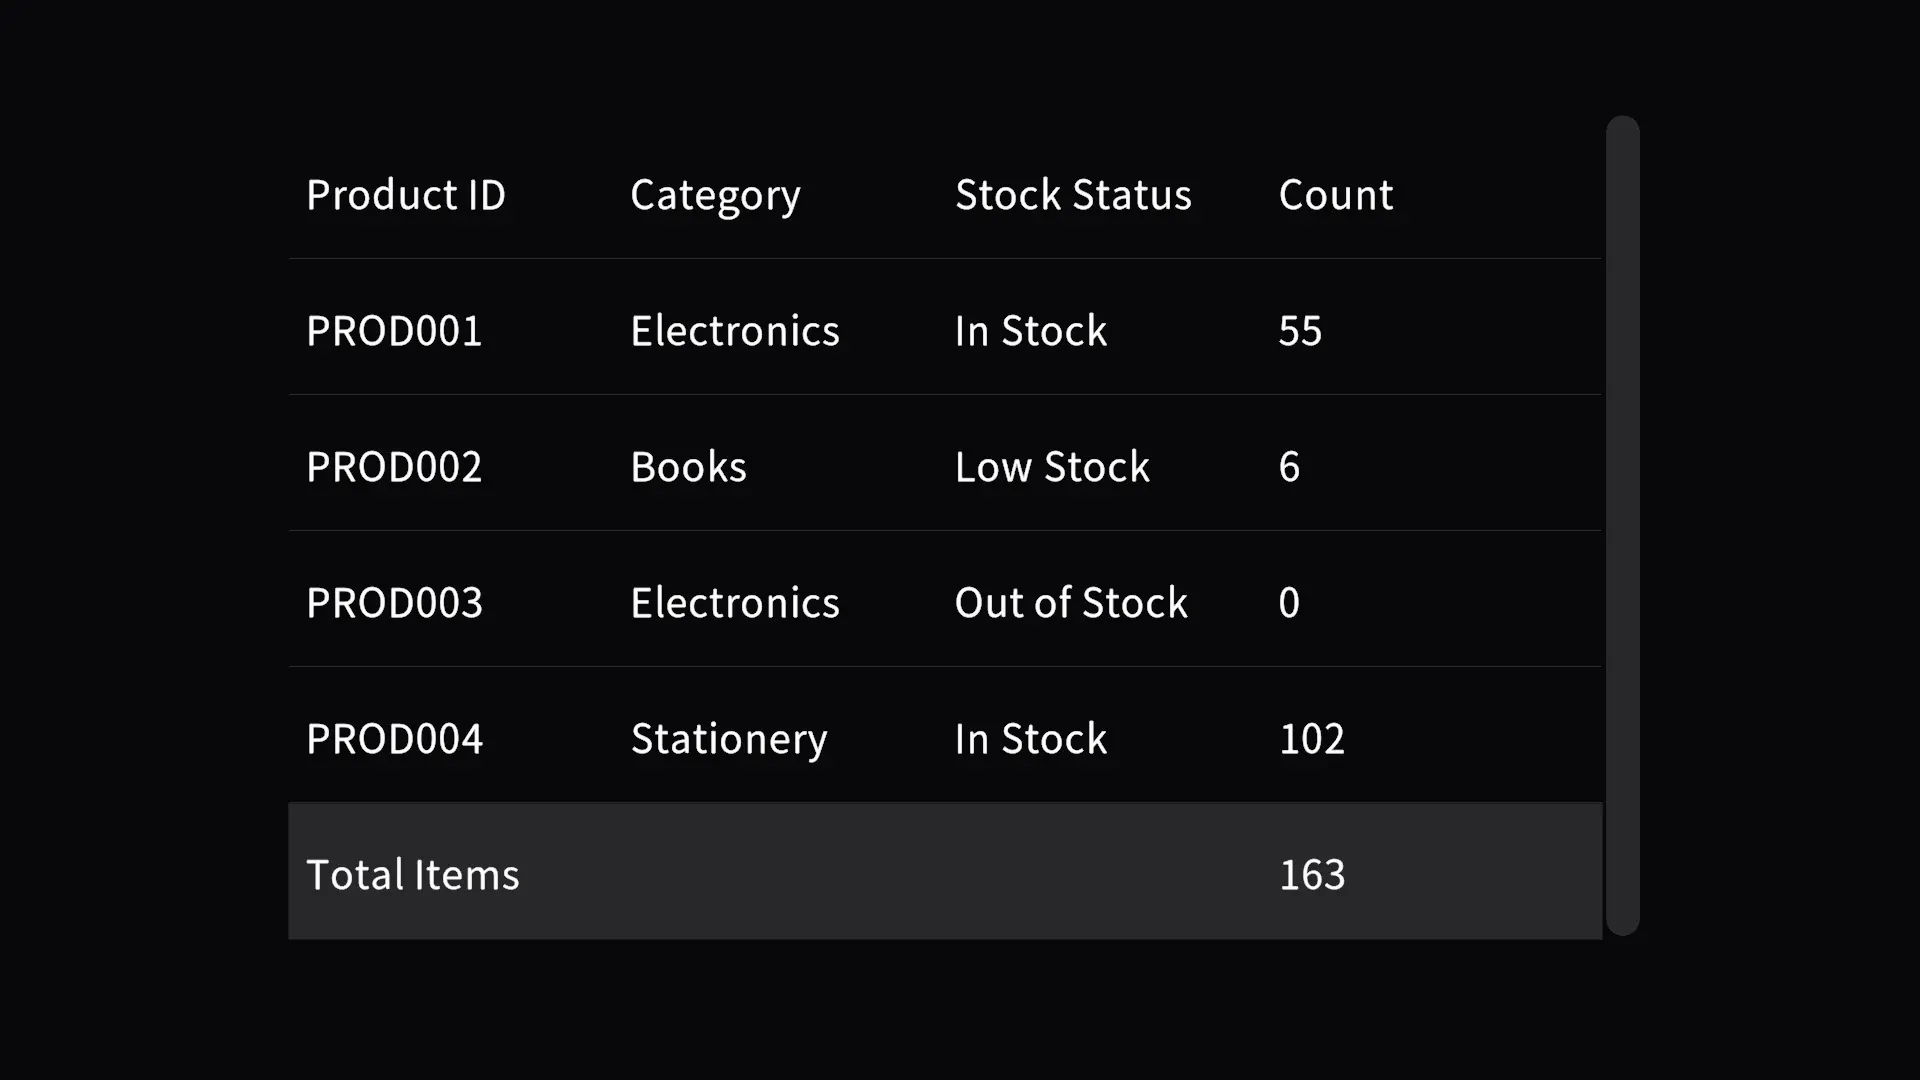The image size is (1920, 1080).
Task: Click the Stock Status column header
Action: coord(1073,194)
